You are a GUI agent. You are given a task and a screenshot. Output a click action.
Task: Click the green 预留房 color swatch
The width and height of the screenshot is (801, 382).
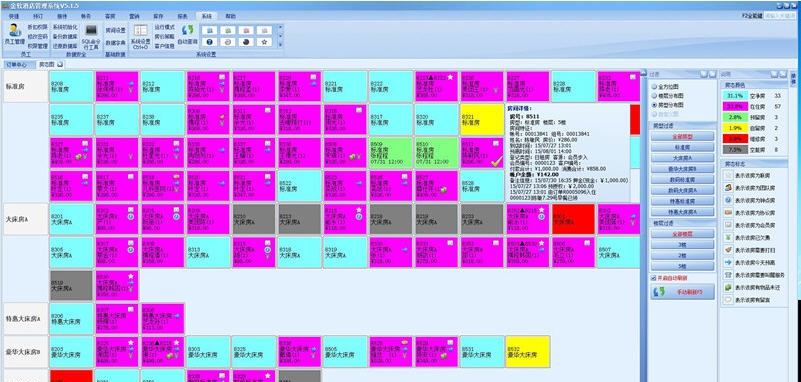tap(735, 117)
